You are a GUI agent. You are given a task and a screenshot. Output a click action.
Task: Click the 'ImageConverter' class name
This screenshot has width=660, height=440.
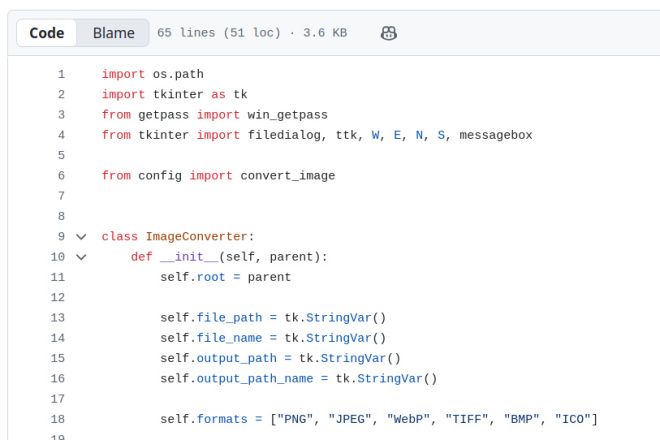(196, 237)
